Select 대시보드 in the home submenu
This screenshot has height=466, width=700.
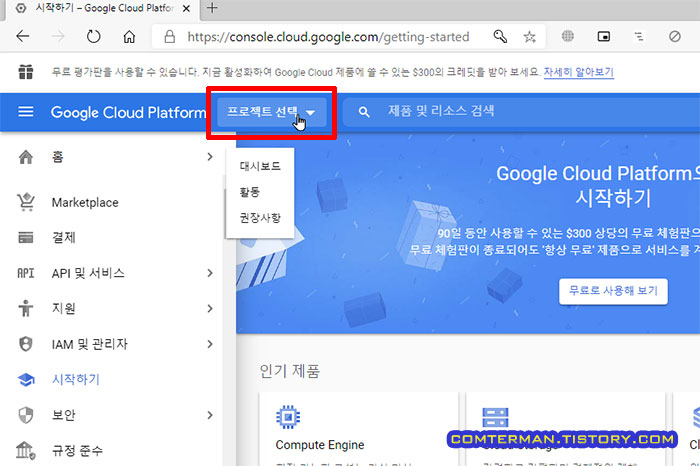(260, 166)
